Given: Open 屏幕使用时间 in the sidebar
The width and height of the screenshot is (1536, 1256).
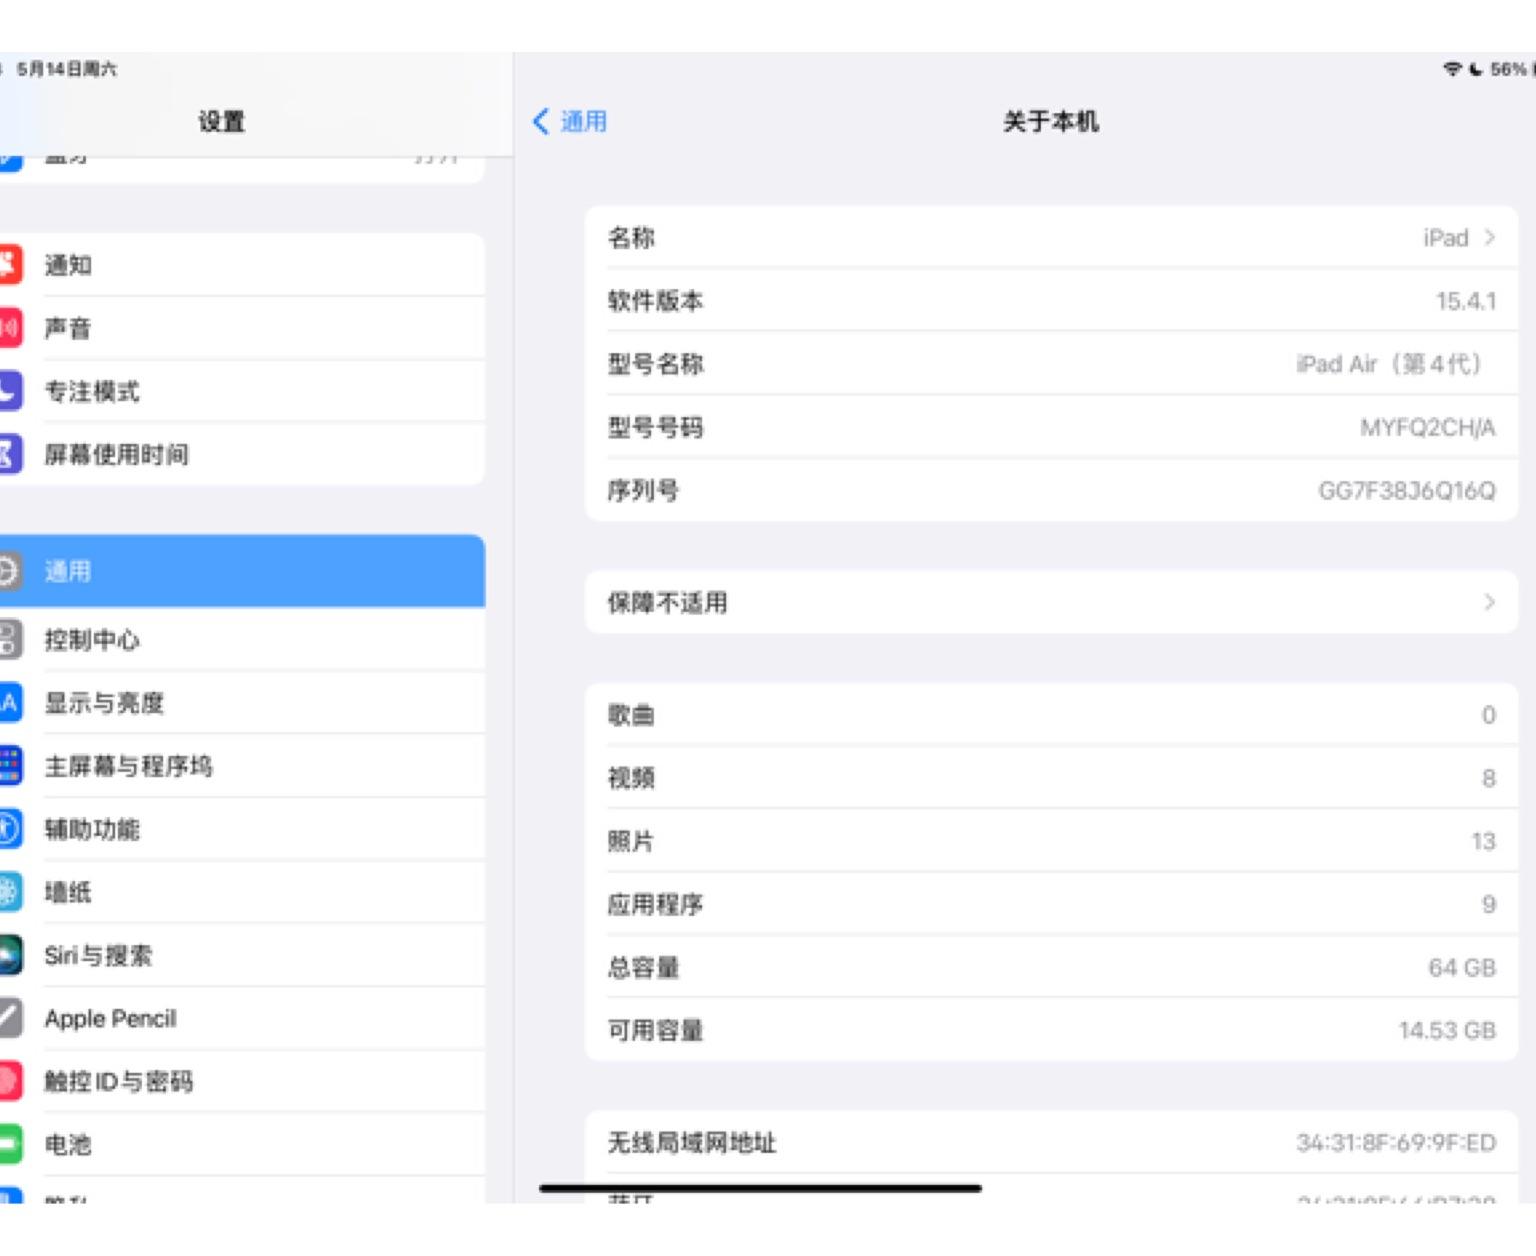Looking at the screenshot, I should coord(242,454).
